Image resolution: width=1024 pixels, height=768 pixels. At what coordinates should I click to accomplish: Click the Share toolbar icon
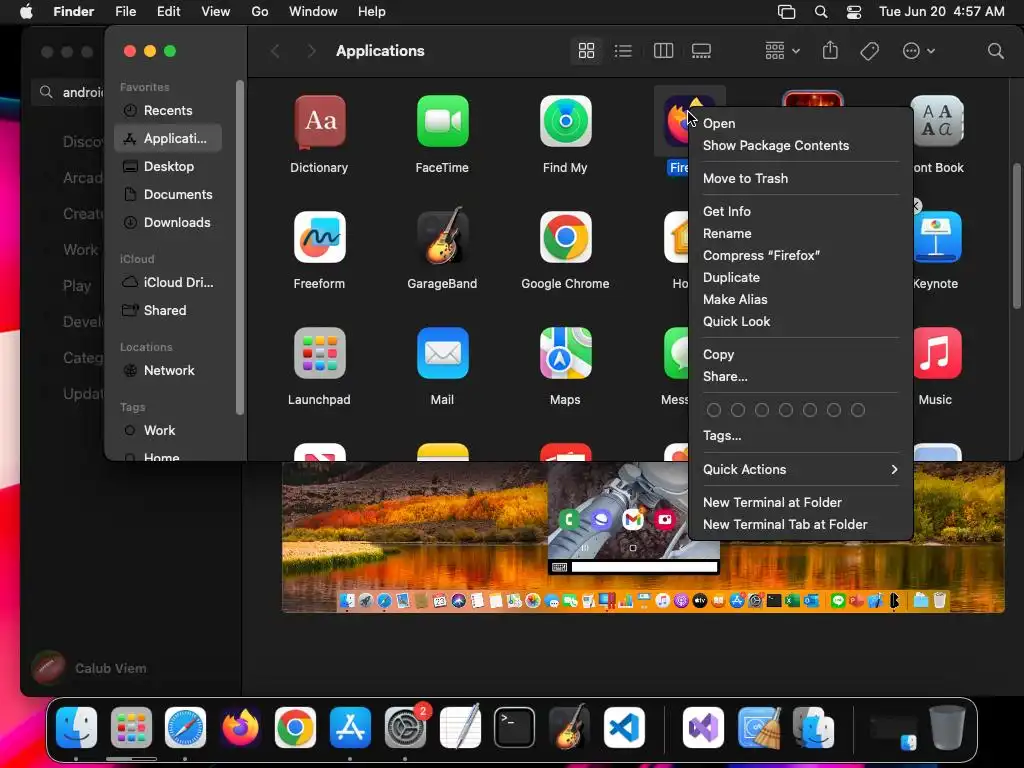(830, 50)
